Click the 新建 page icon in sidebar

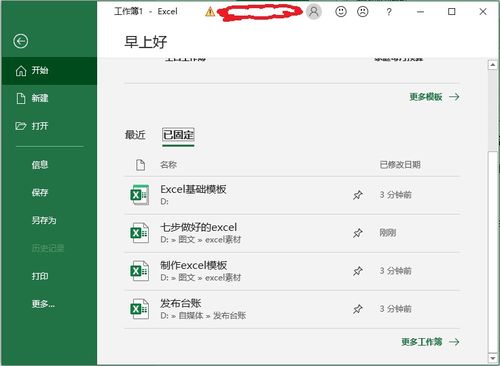(x=21, y=98)
